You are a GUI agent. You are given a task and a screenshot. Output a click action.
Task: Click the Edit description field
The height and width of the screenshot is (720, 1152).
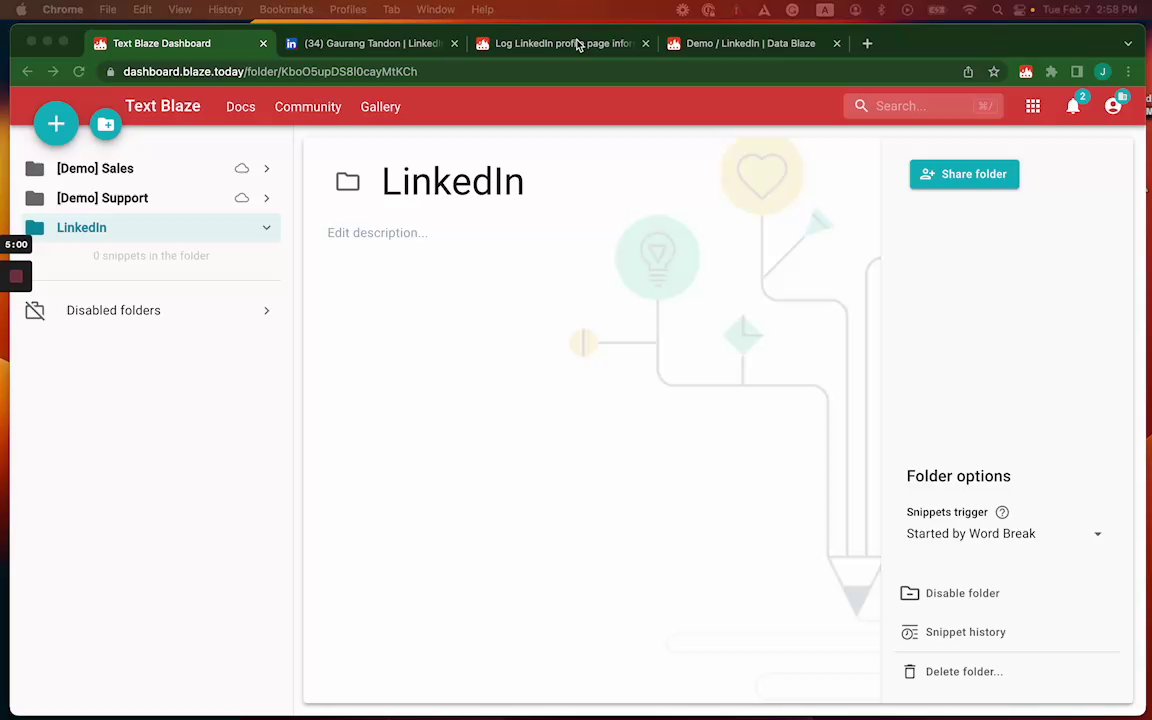(378, 233)
